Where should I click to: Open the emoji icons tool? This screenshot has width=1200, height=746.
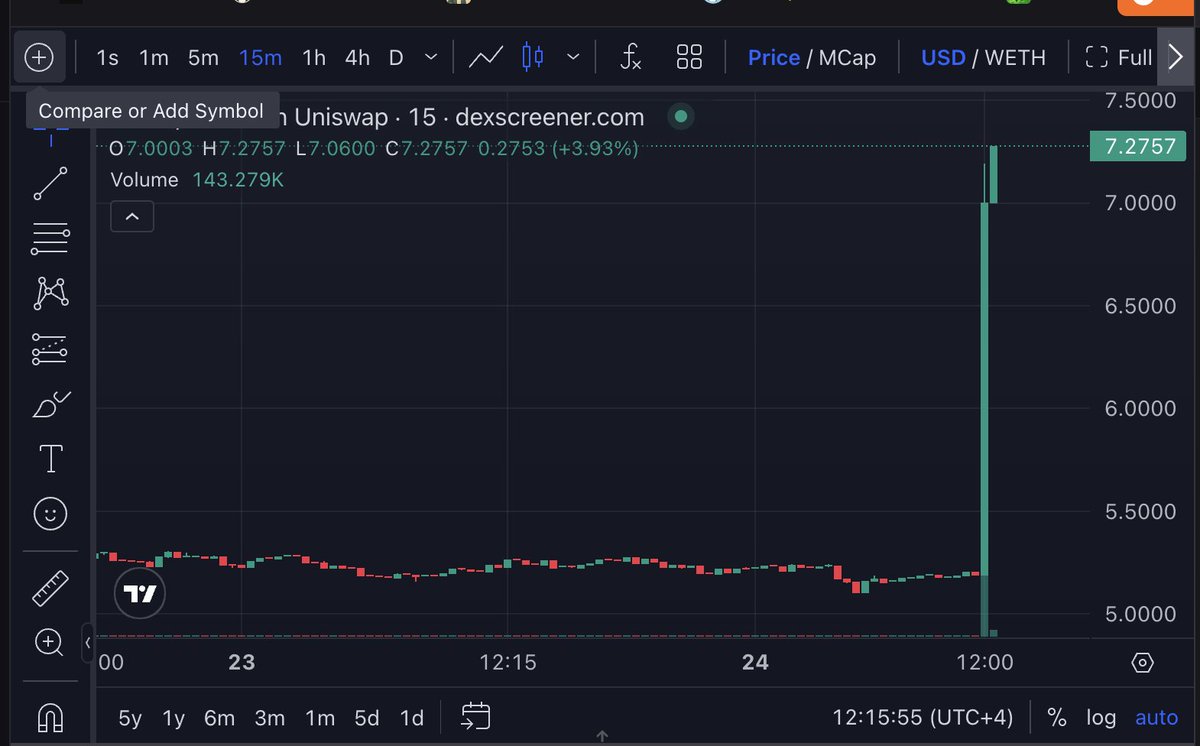50,514
